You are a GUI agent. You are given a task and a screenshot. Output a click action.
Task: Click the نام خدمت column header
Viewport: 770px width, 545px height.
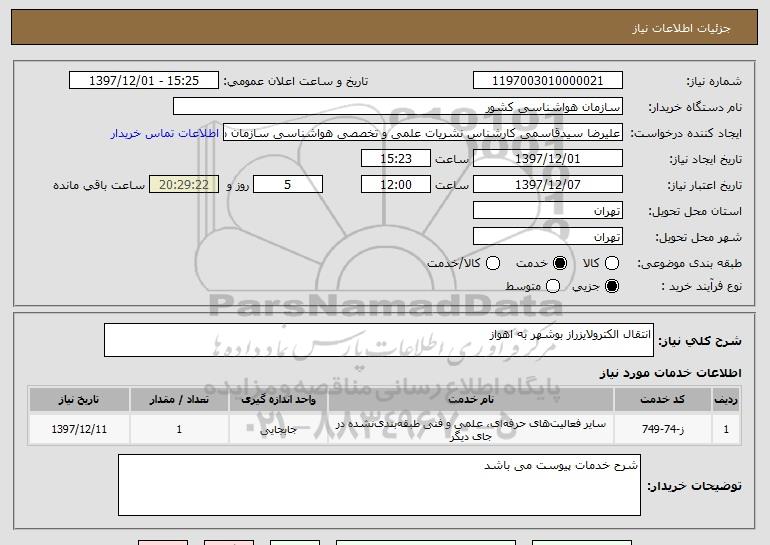point(471,400)
